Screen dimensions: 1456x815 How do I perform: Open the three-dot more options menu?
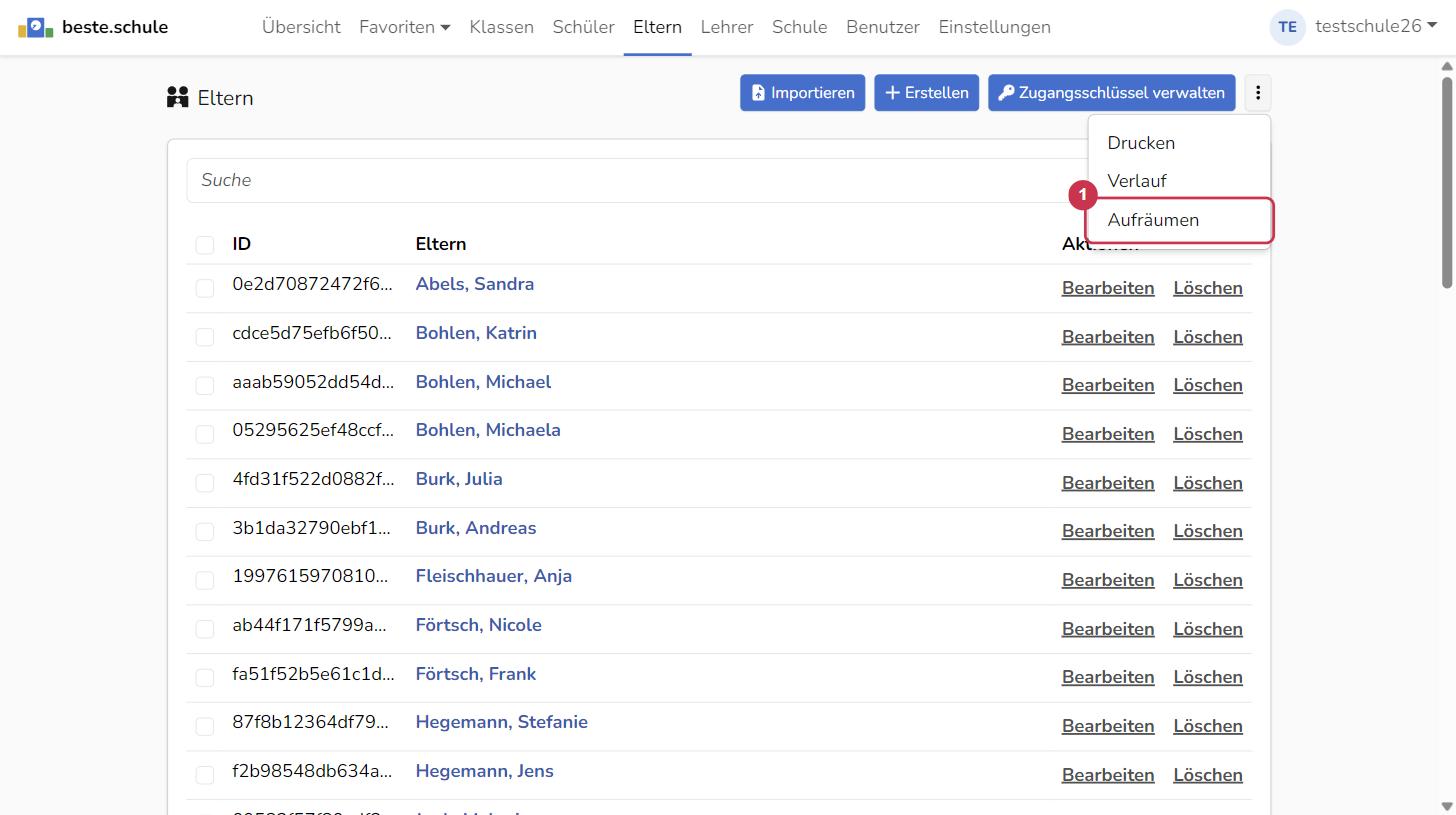coord(1257,93)
